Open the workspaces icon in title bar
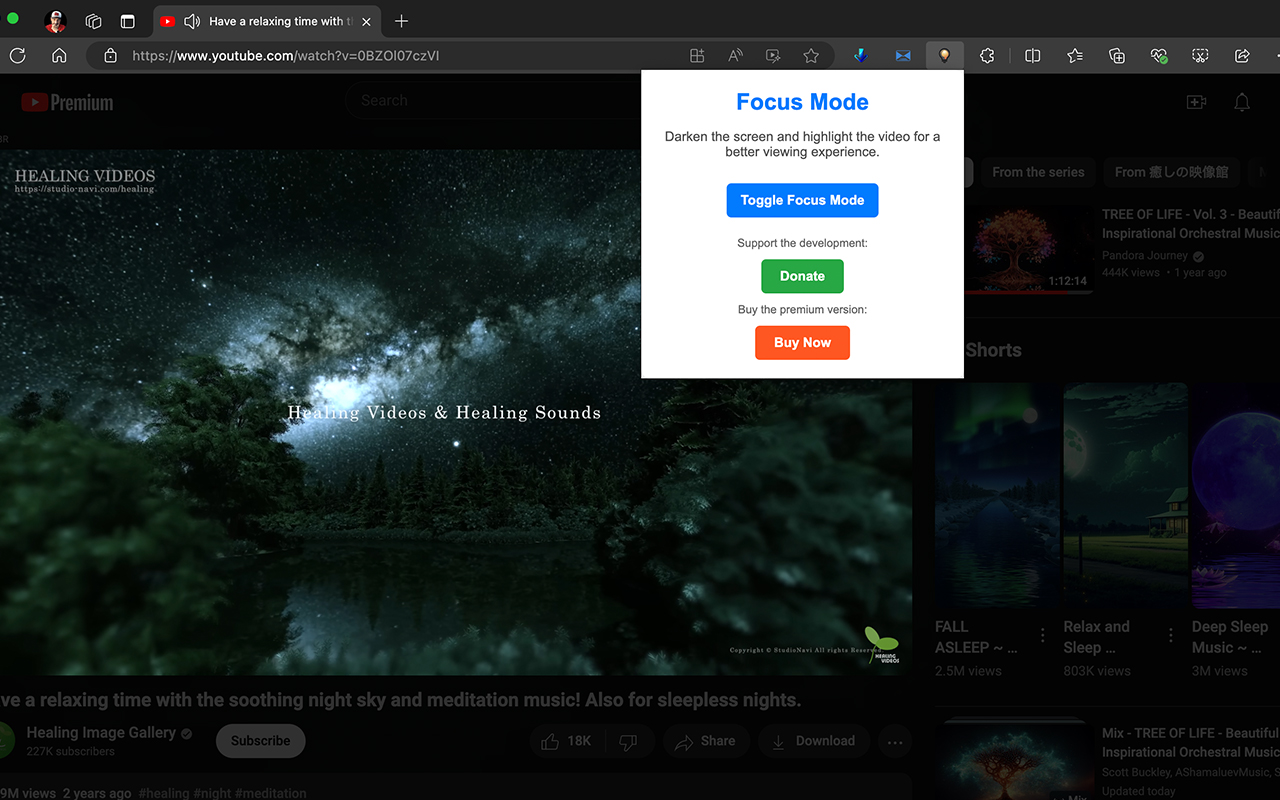Viewport: 1280px width, 800px height. pos(93,21)
